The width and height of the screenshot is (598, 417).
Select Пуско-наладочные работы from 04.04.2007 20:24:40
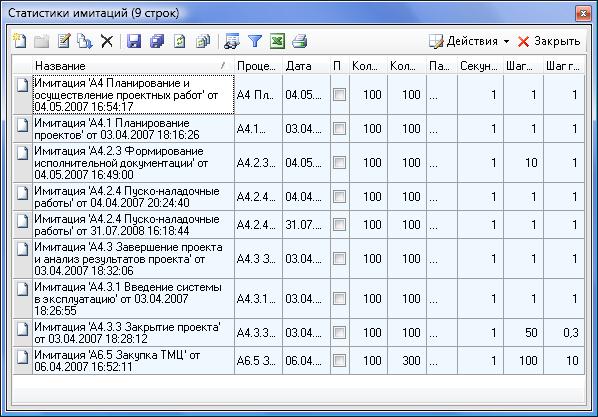coord(133,196)
